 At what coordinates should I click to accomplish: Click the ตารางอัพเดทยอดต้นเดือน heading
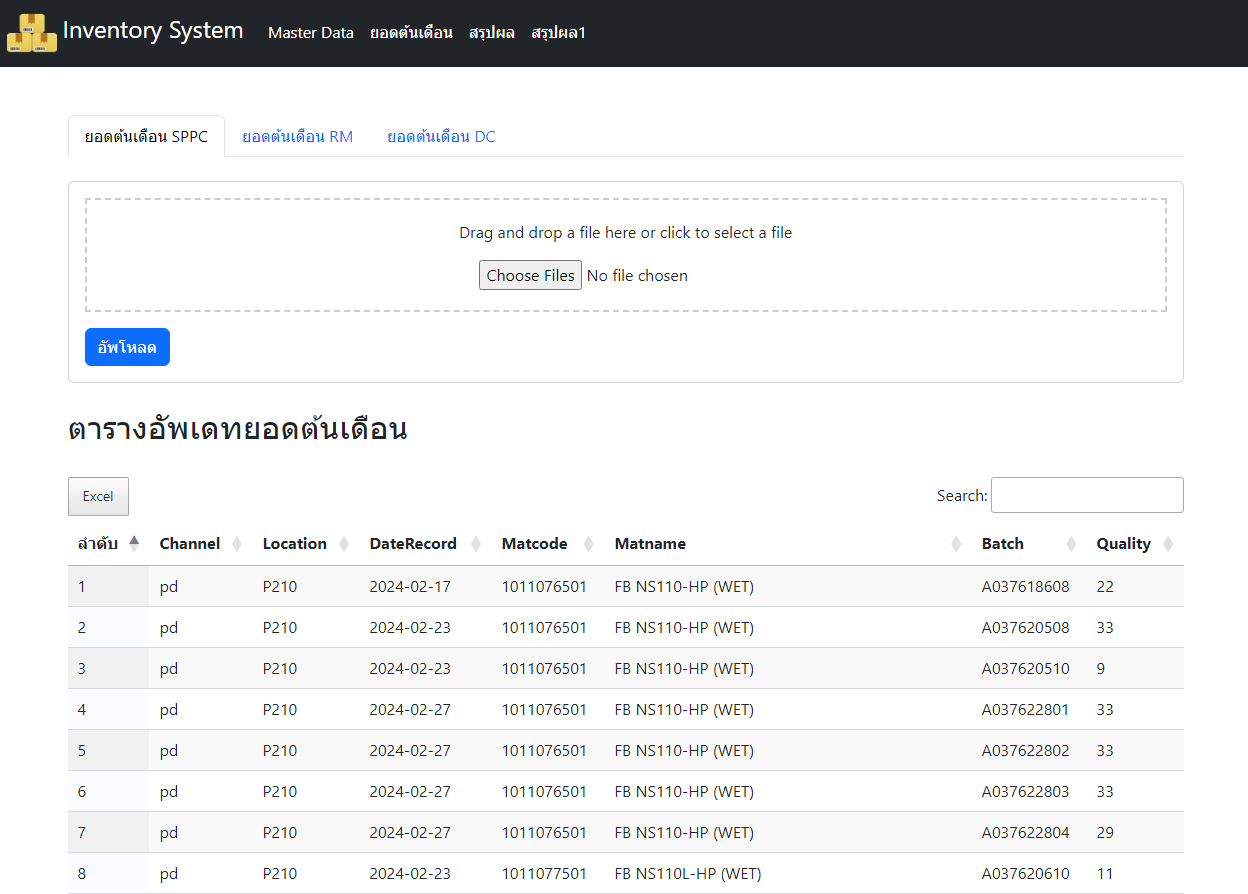[x=238, y=430]
